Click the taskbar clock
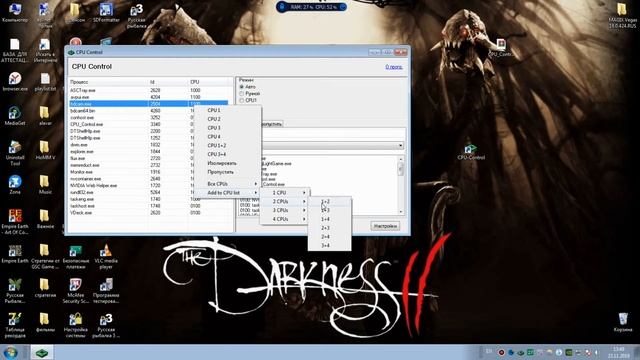The width and height of the screenshot is (640, 360). click(619, 352)
